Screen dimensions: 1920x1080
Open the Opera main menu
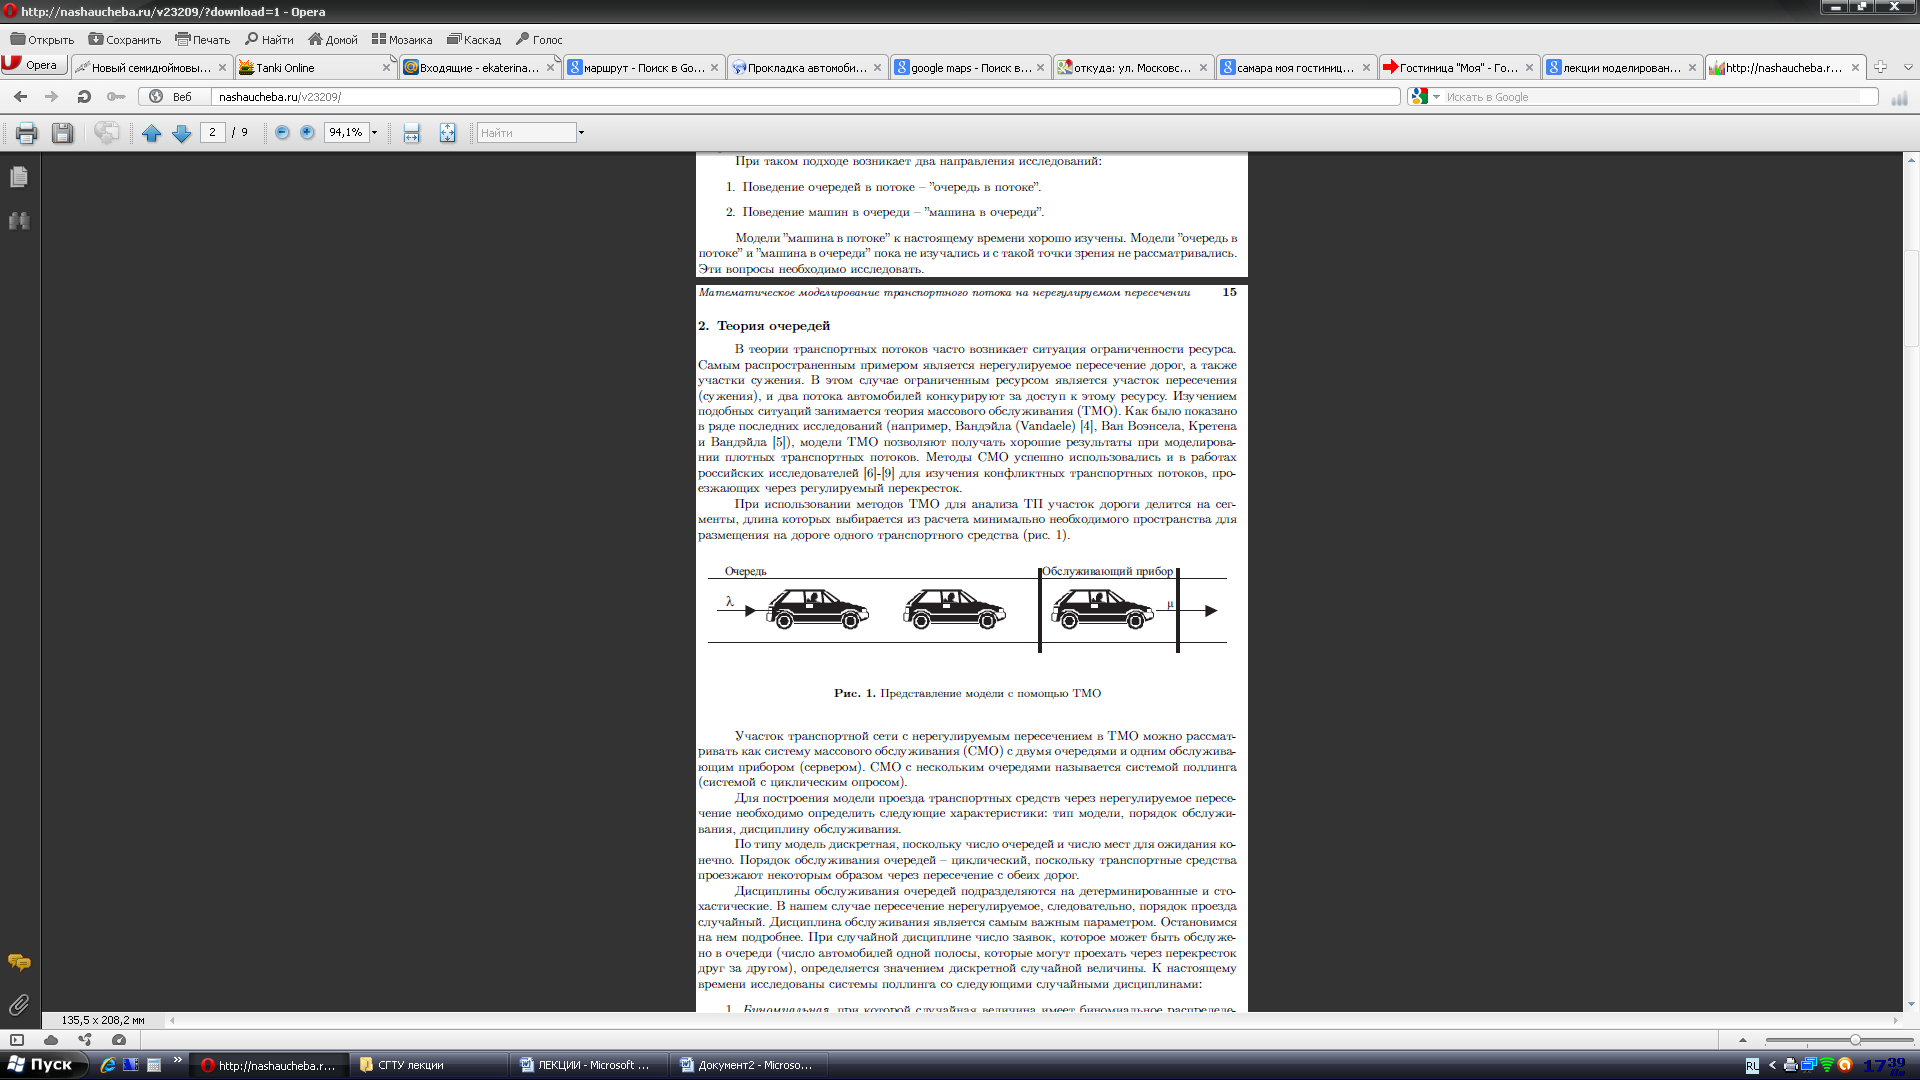(x=33, y=65)
